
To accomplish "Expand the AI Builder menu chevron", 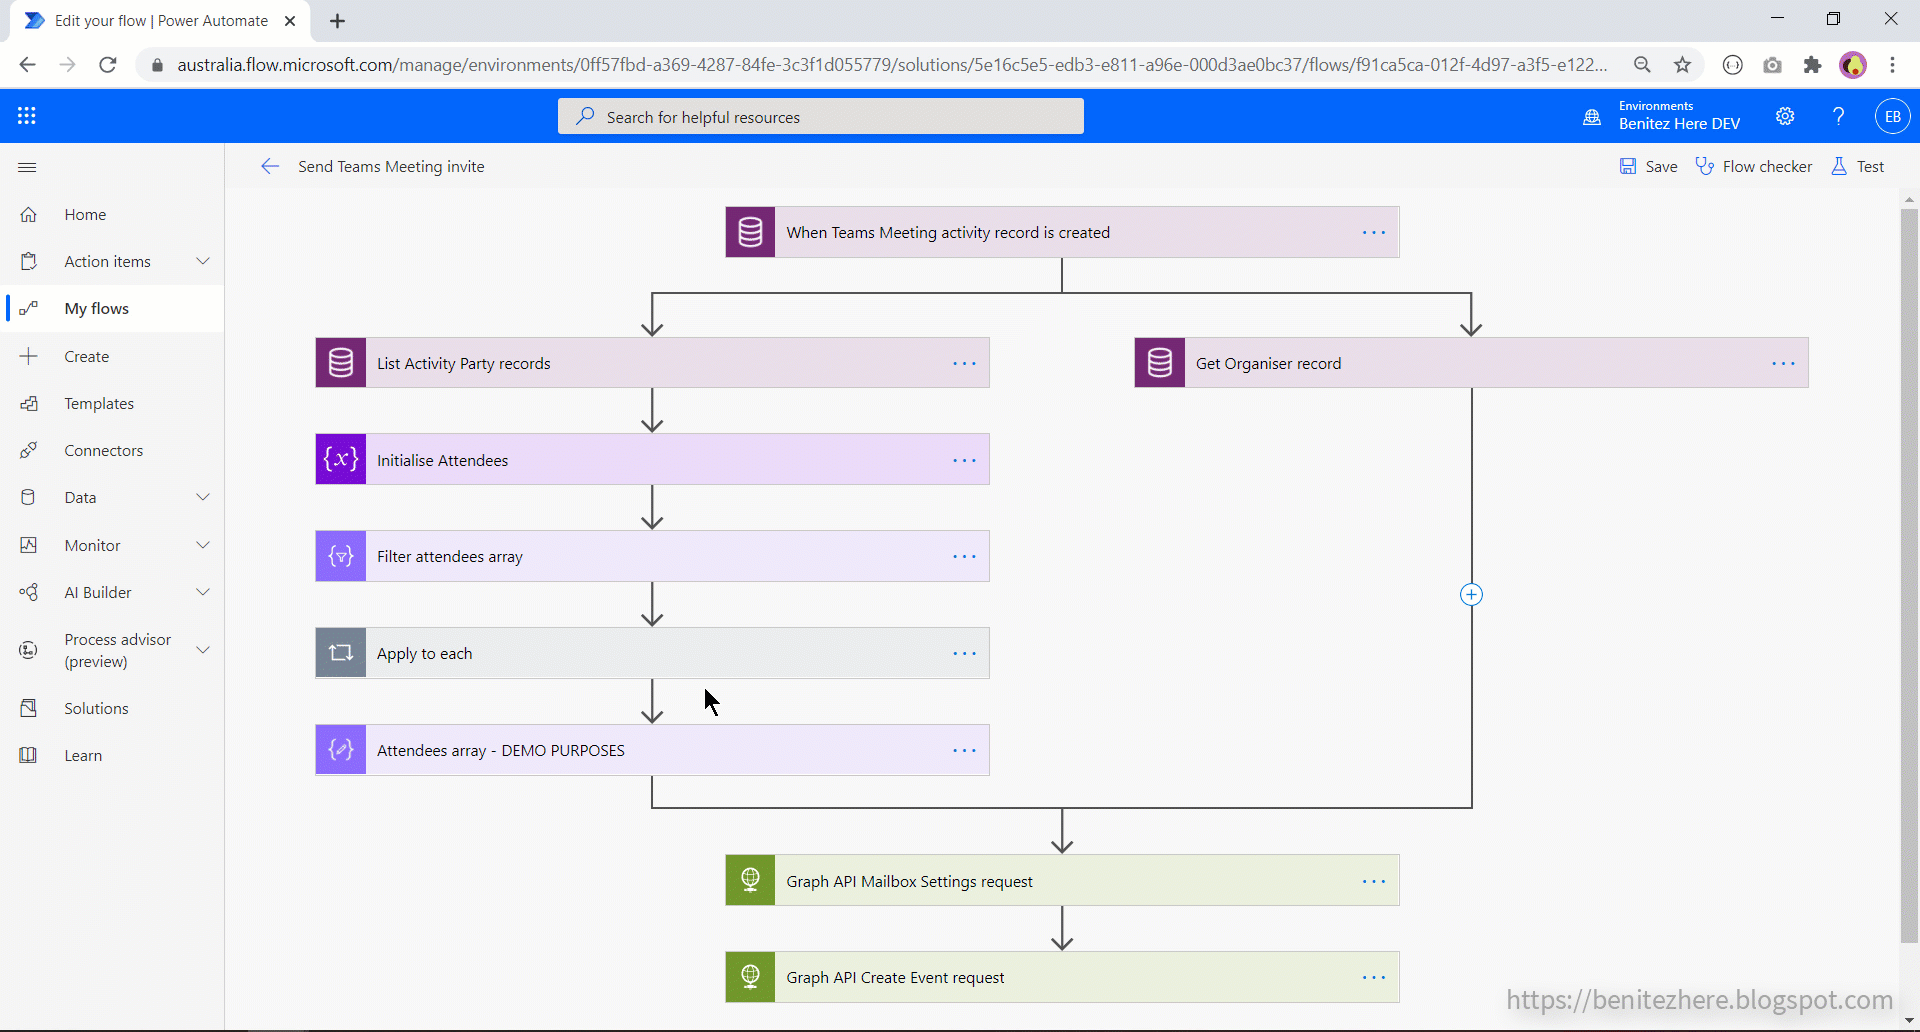I will (203, 592).
